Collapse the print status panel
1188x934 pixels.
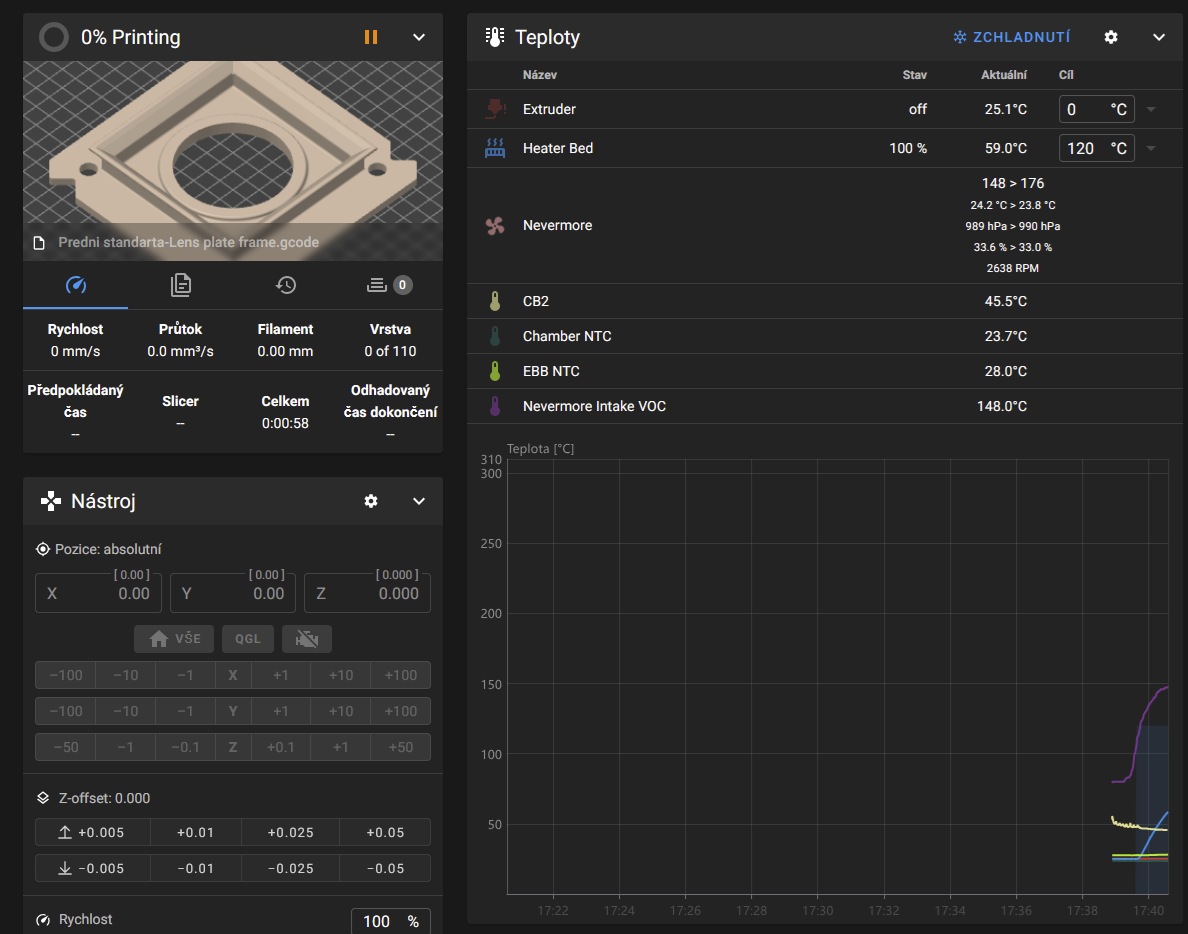point(419,37)
